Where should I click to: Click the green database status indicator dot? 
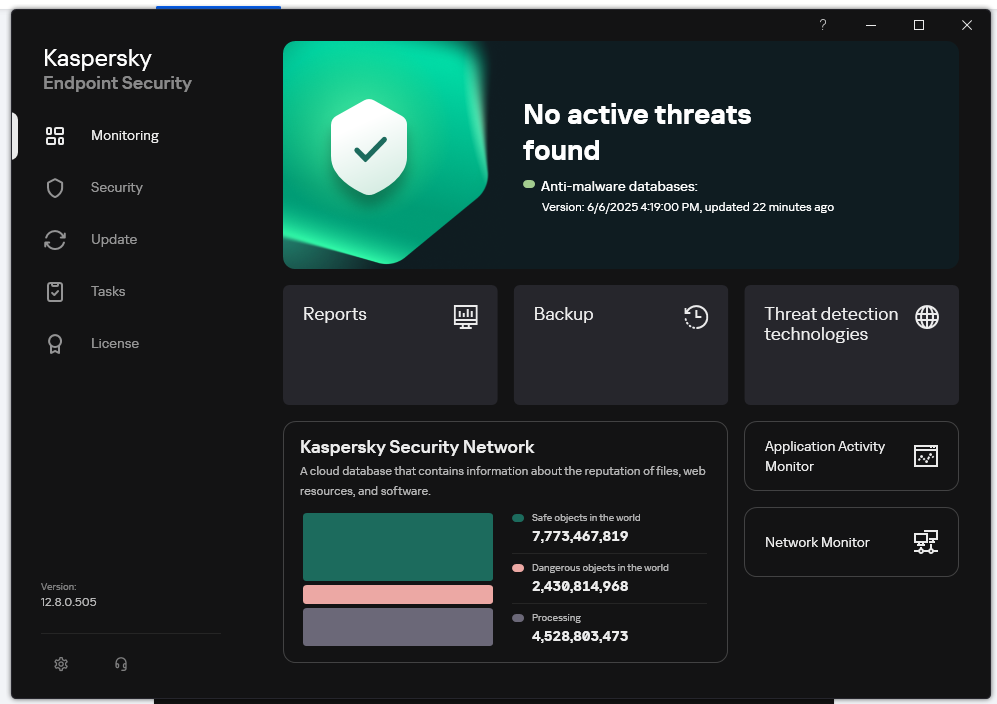tap(529, 184)
